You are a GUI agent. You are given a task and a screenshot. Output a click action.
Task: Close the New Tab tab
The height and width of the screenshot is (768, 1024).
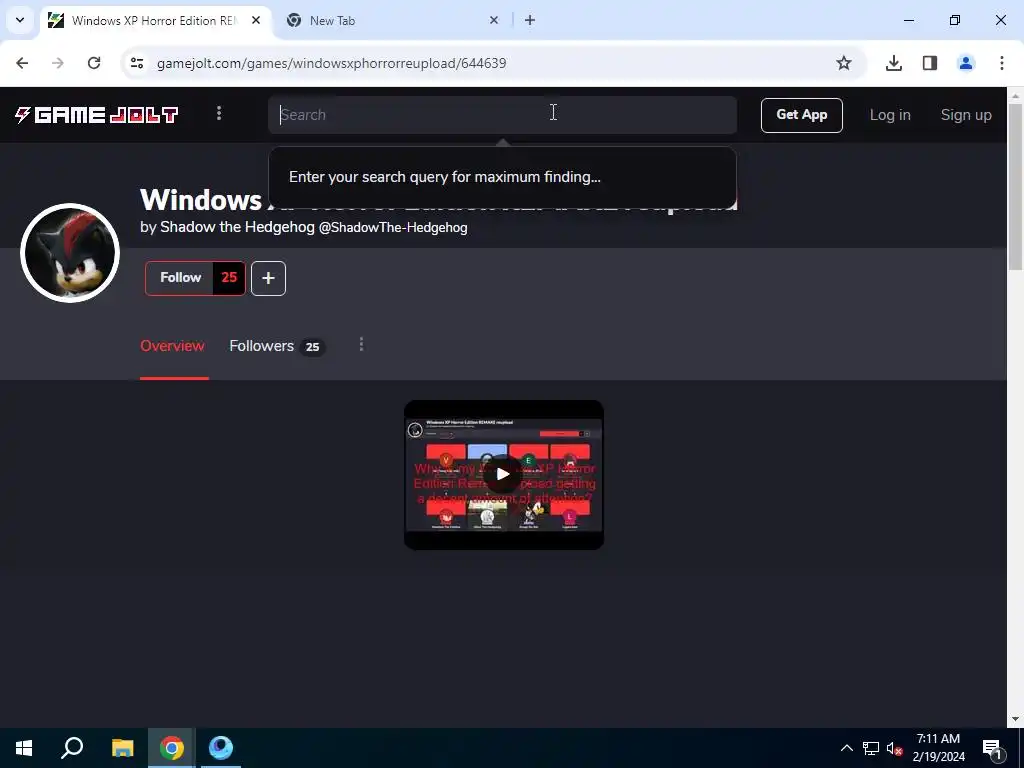(494, 20)
